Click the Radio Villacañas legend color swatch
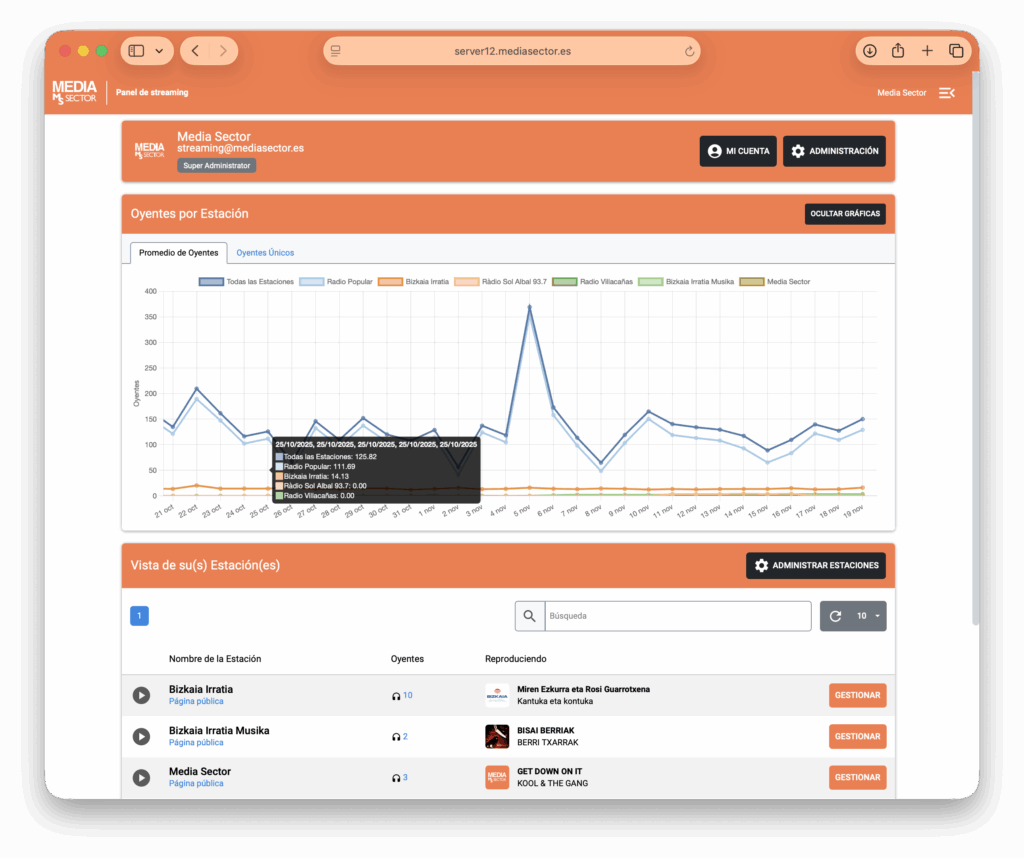1024x858 pixels. point(564,282)
